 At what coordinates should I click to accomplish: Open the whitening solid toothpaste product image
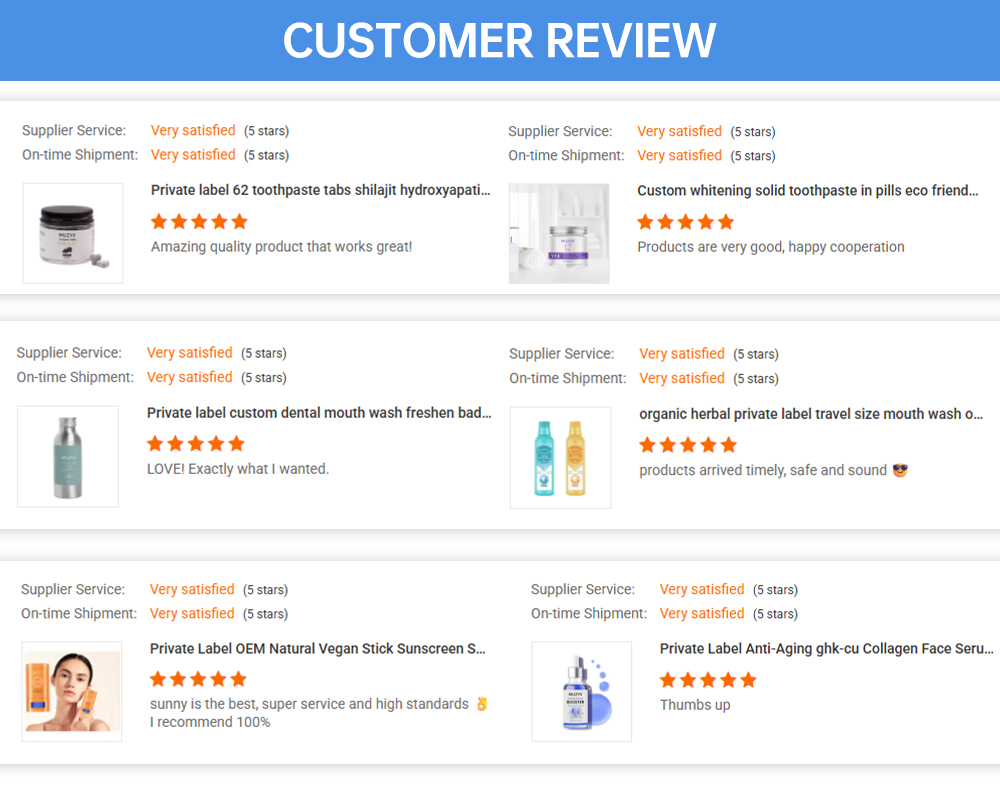(x=559, y=233)
